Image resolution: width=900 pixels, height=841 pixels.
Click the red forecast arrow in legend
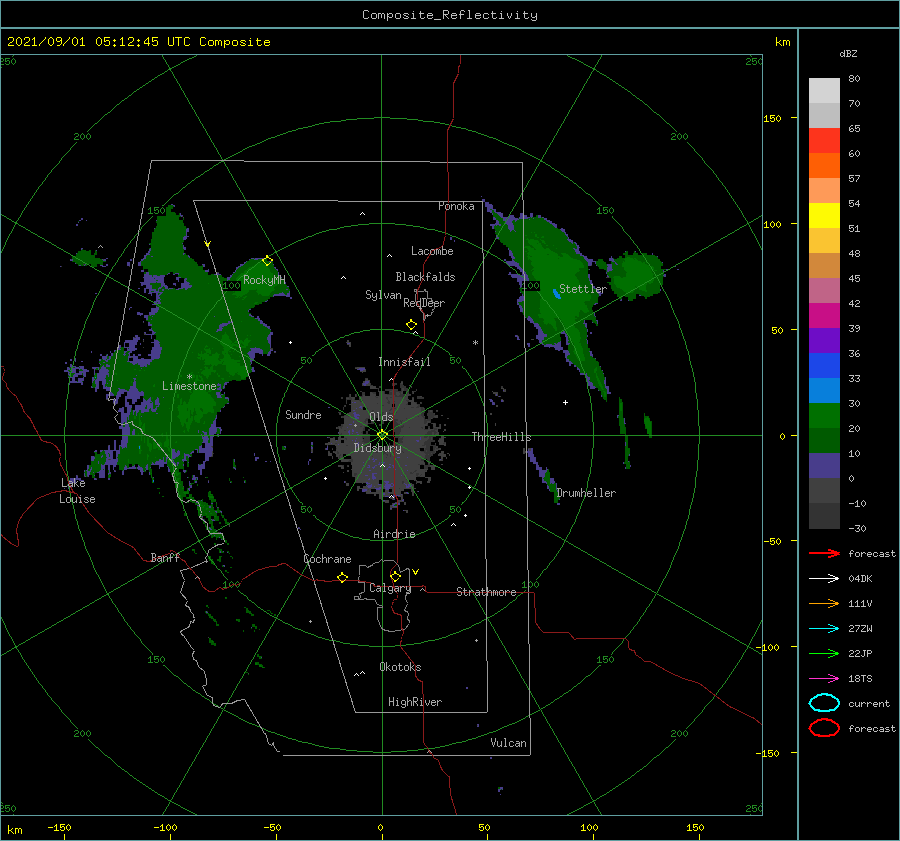824,553
